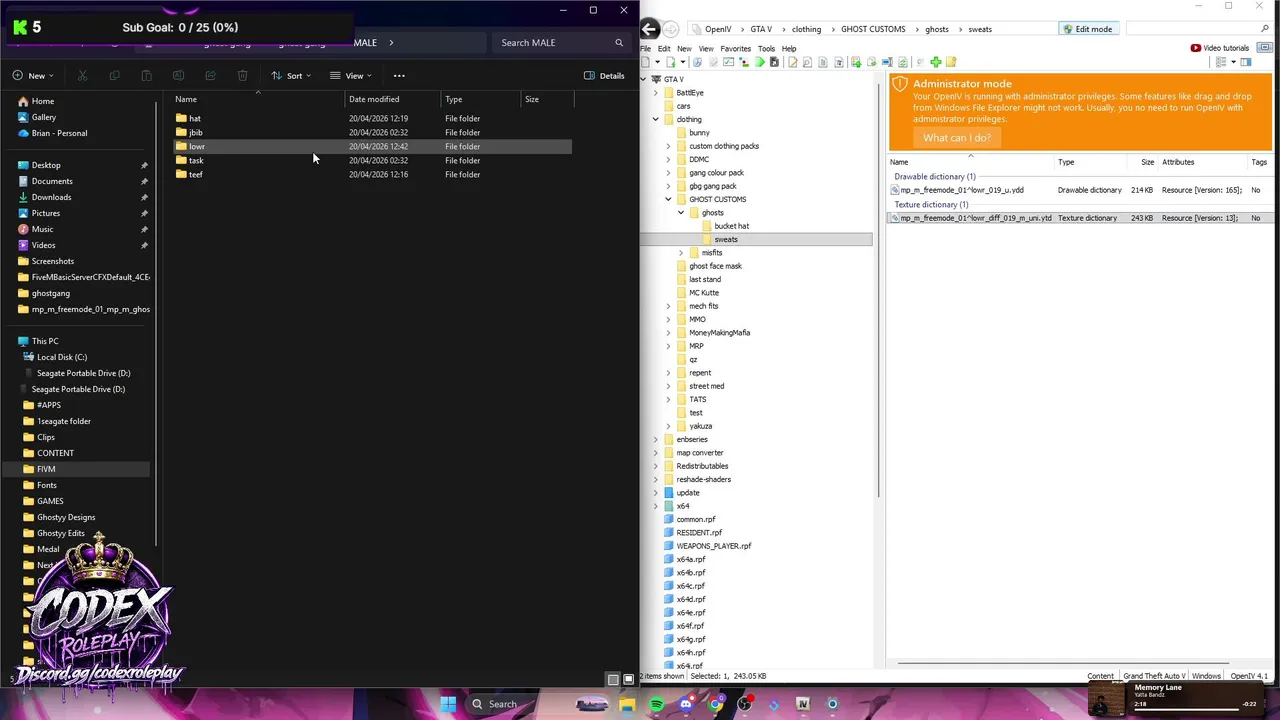Click the orange Administrator mode warning shield icon
The image size is (1280, 720).
pyautogui.click(x=899, y=85)
